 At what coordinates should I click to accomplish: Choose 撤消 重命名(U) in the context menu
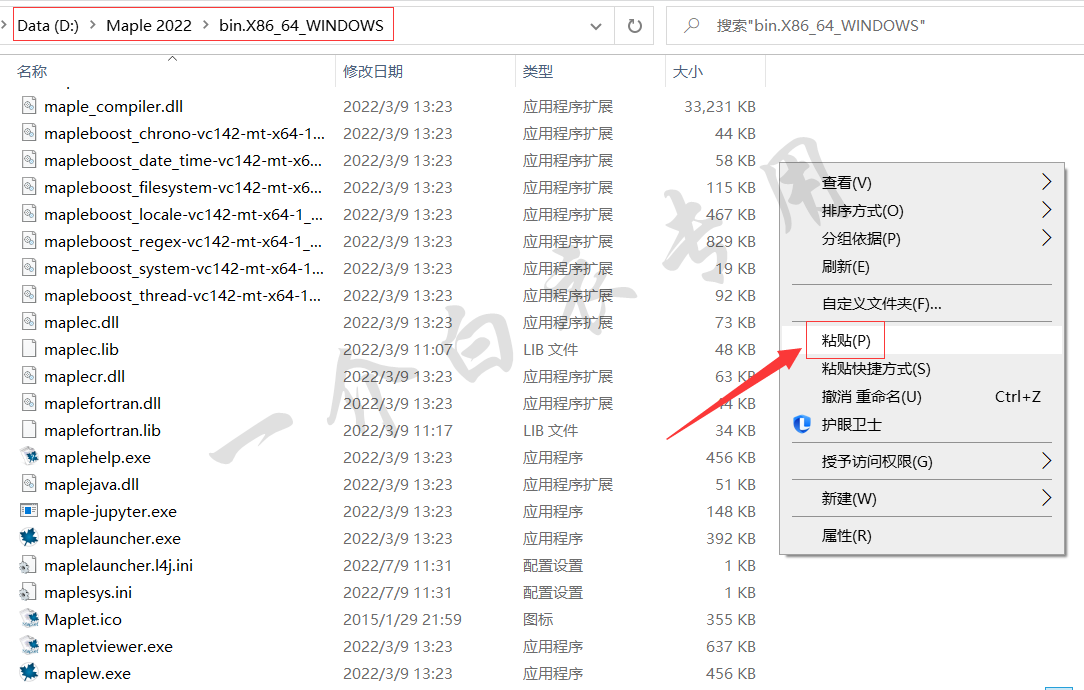872,397
